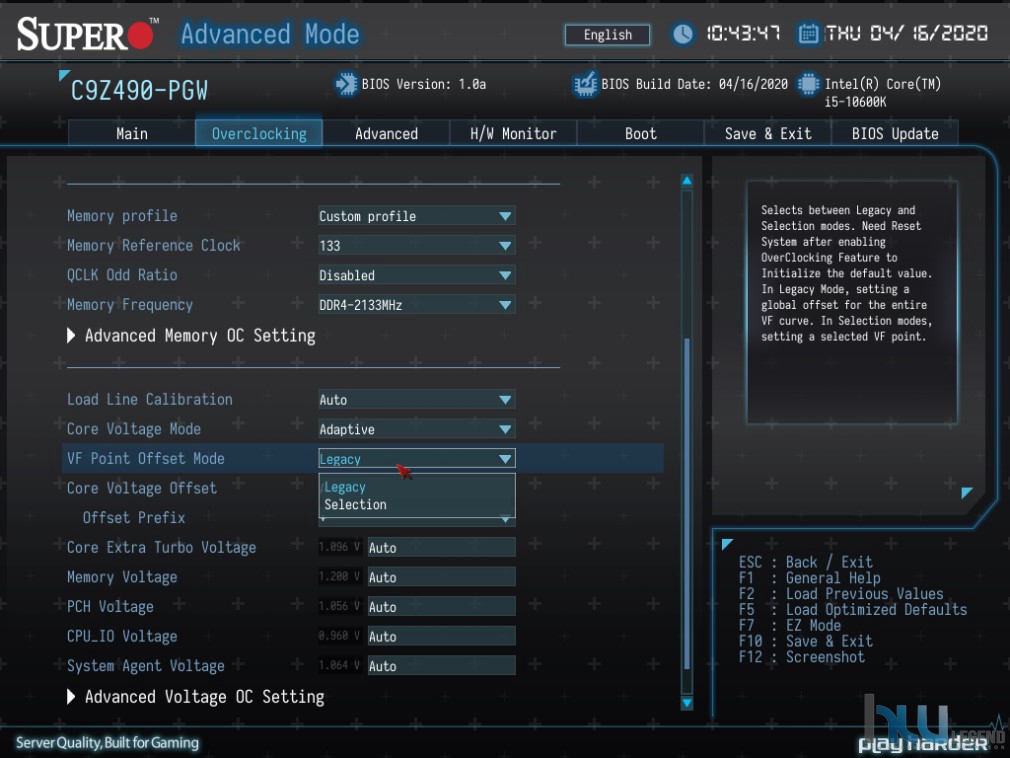Screen dimensions: 1010x758
Task: Click the F2 Load Previous Values hint
Action: pos(841,594)
